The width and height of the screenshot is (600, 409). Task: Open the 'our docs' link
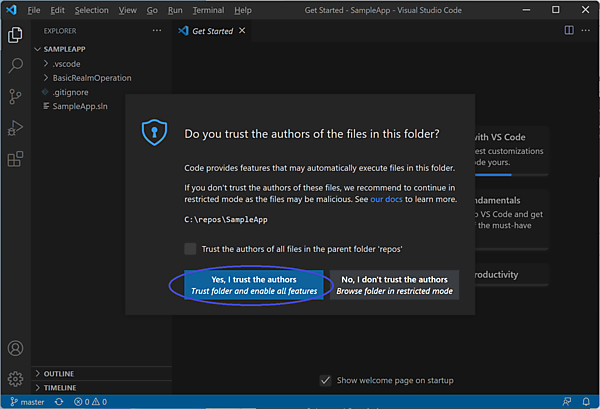point(385,199)
